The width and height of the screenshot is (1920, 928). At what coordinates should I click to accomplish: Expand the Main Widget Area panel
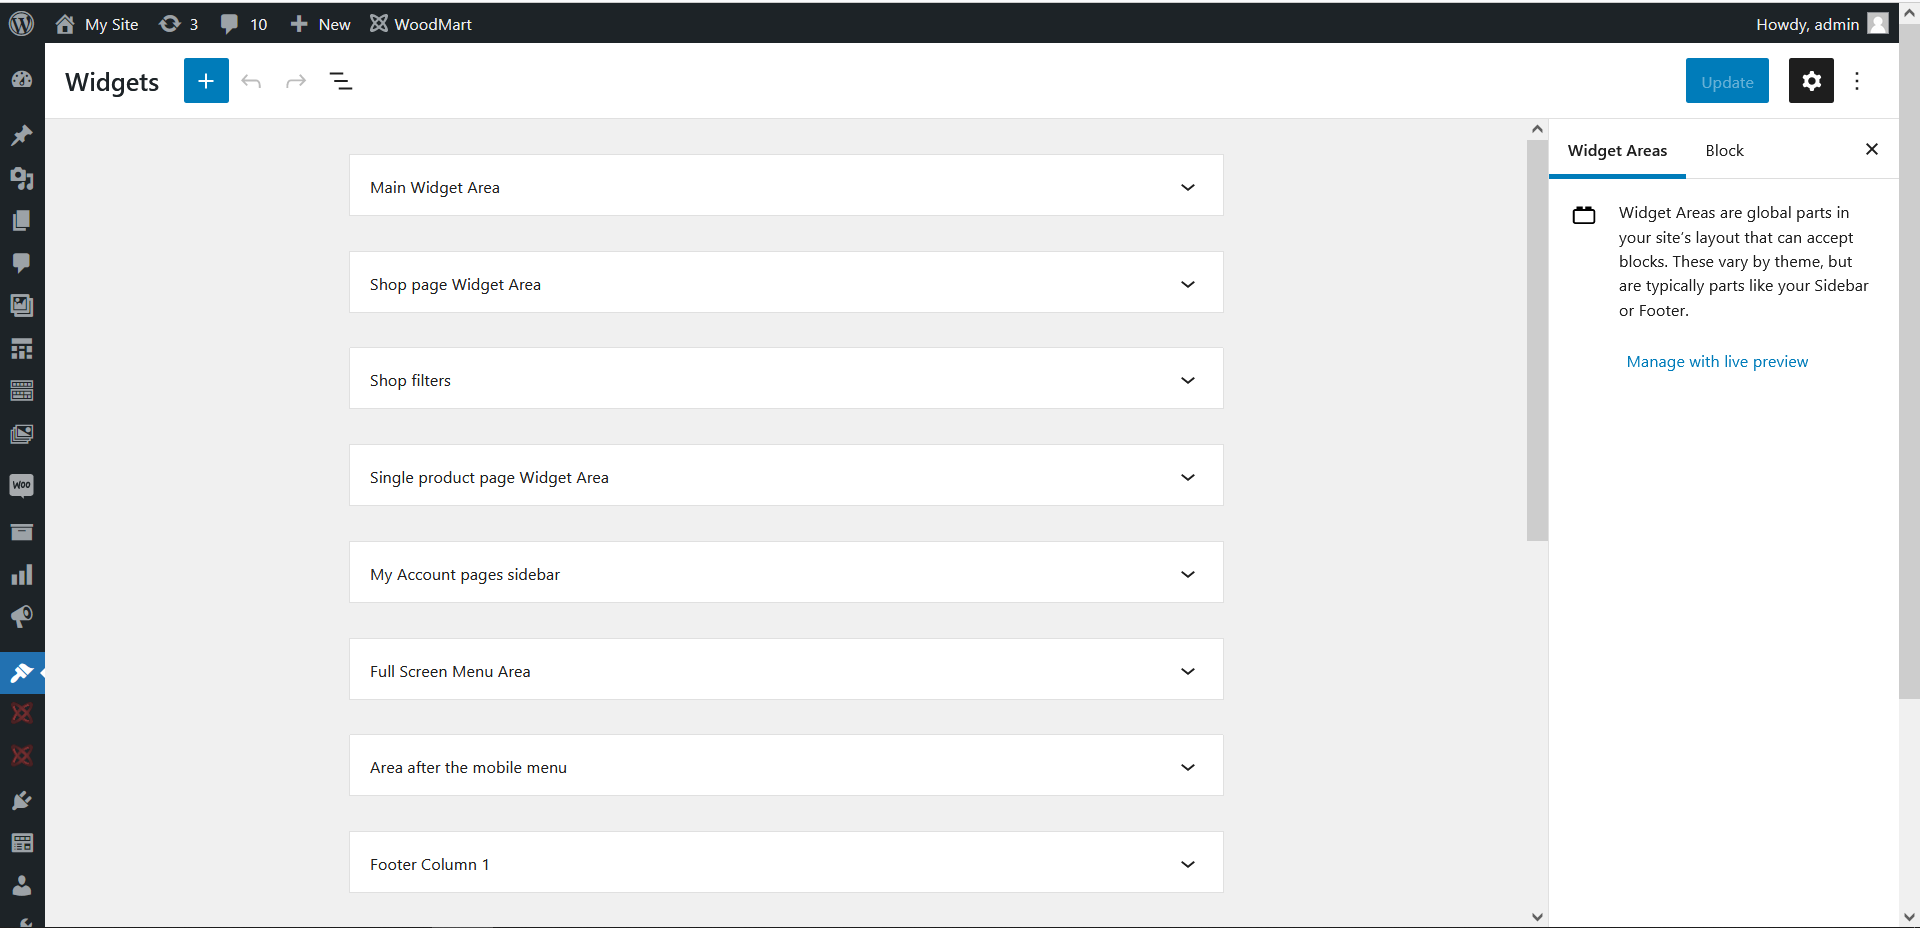1187,187
